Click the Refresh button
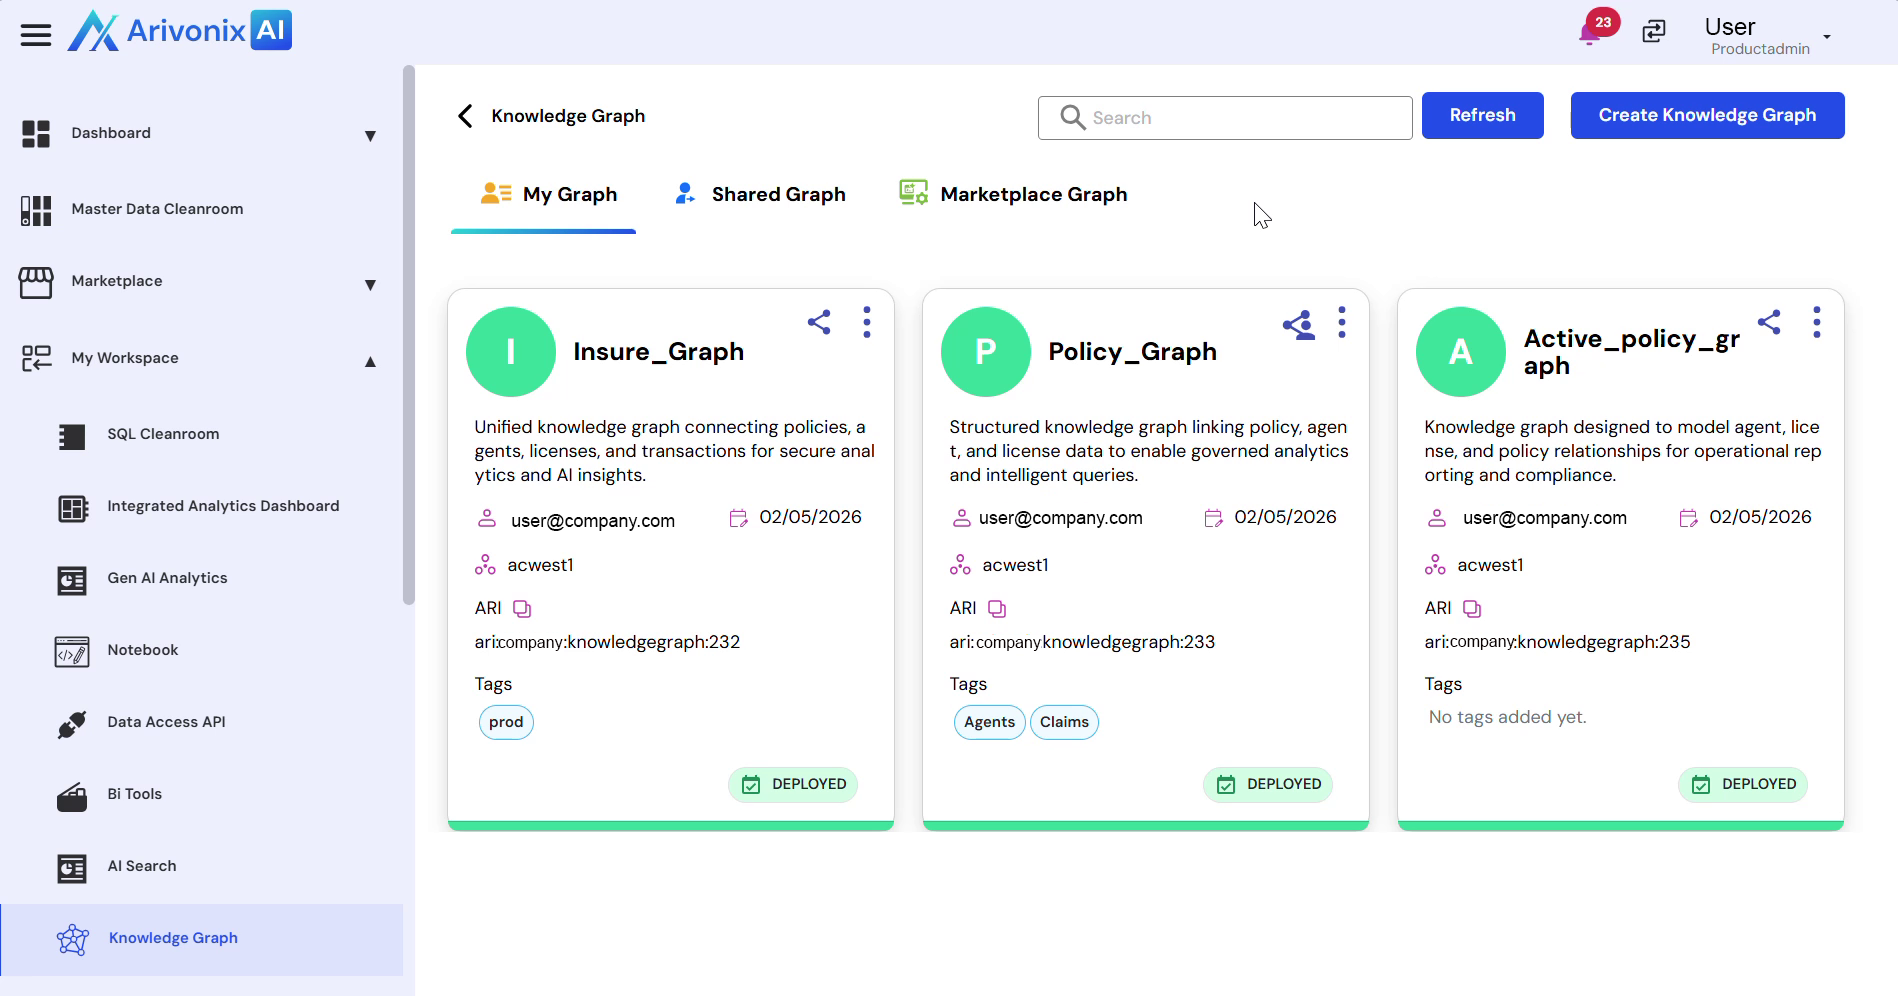The width and height of the screenshot is (1898, 996). click(1482, 116)
